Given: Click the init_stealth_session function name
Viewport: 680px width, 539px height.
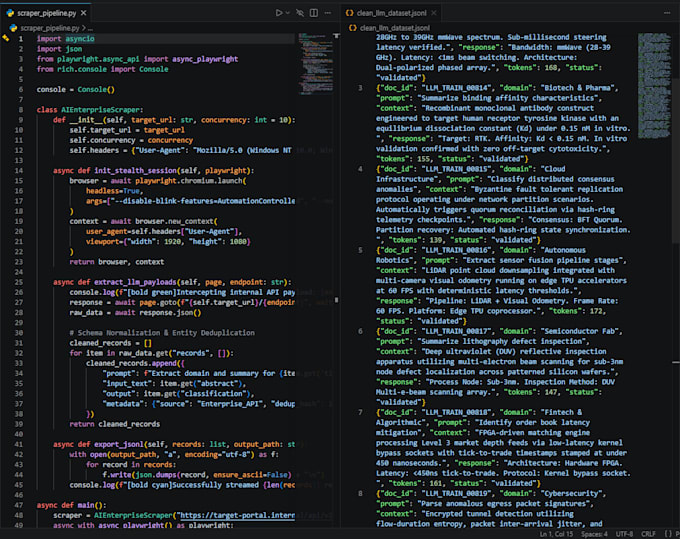Looking at the screenshot, I should coord(135,170).
